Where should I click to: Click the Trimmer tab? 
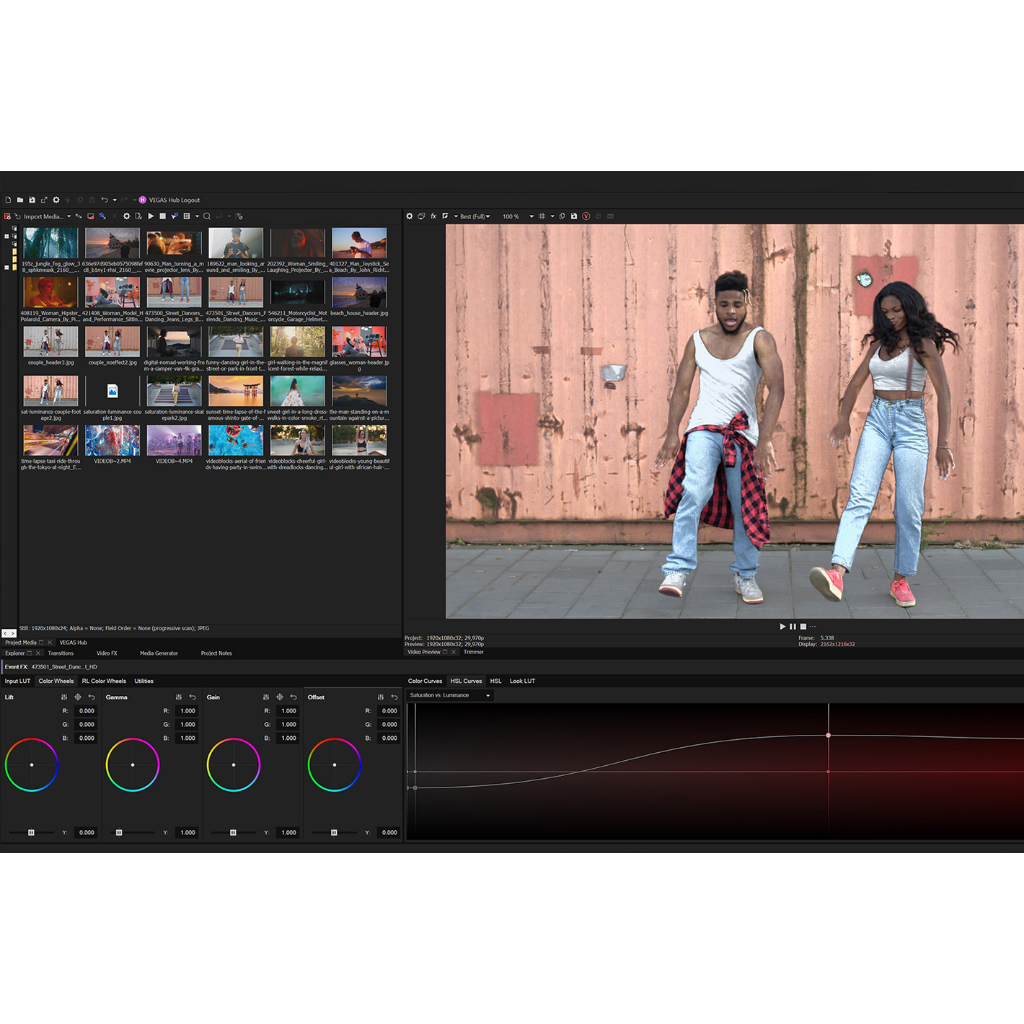pyautogui.click(x=473, y=652)
